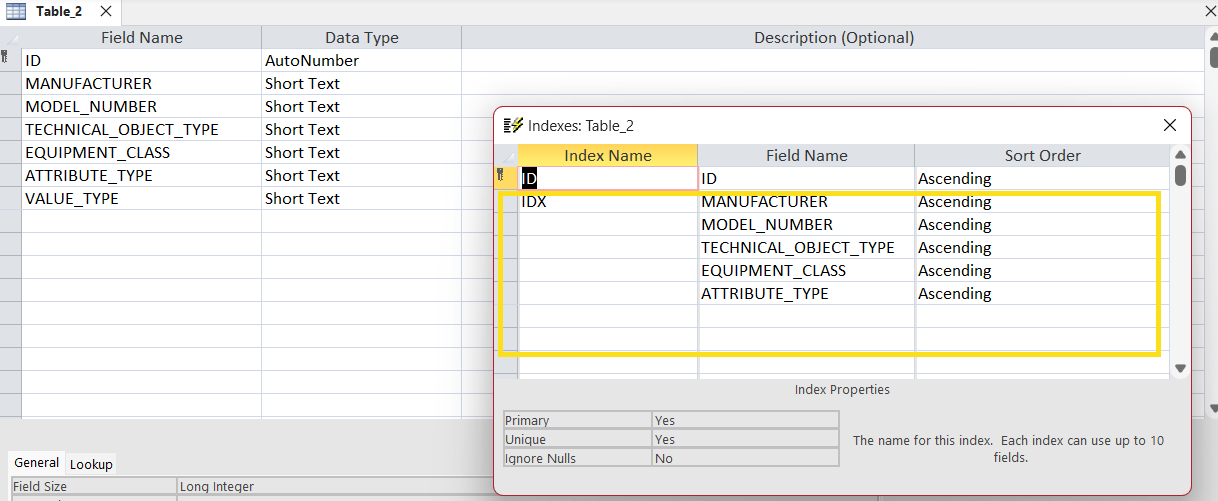Click the Index Name column header
Viewport: 1218px width, 501px height.
(x=607, y=156)
